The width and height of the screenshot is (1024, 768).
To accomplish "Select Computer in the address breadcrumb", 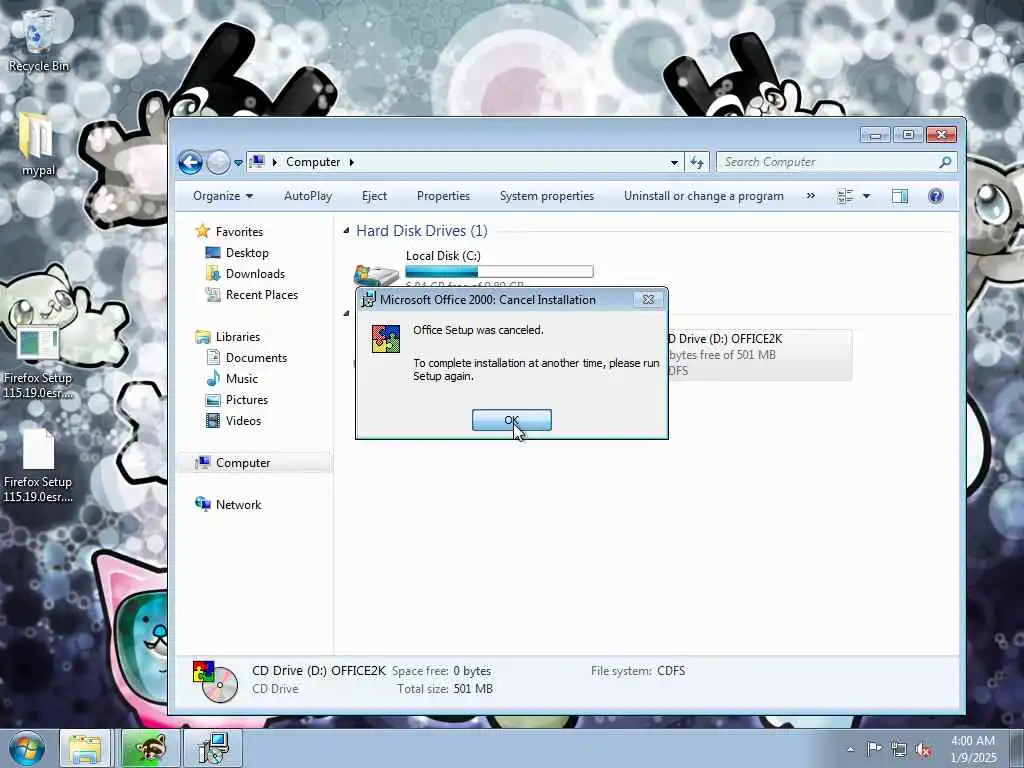I will coord(313,162).
